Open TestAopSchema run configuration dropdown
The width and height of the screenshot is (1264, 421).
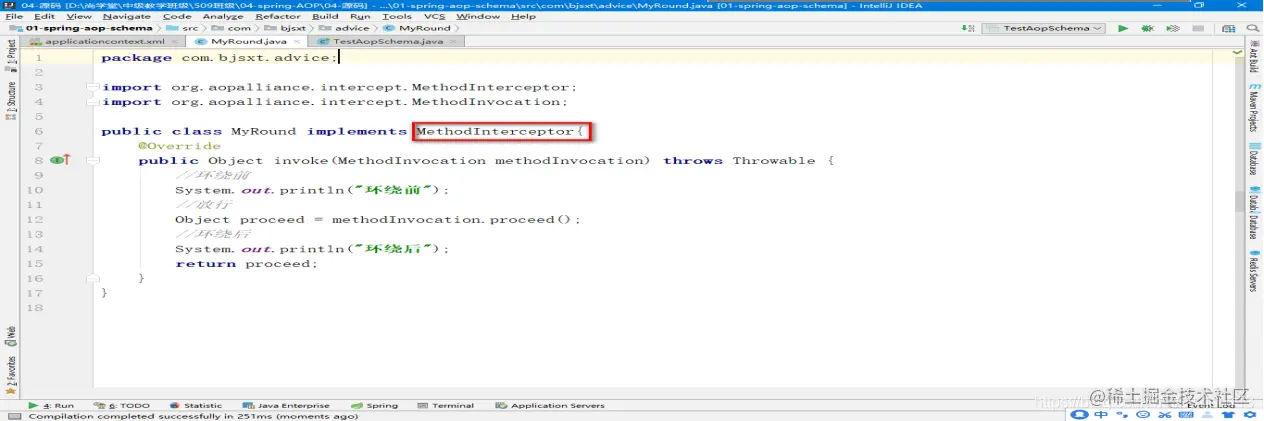pyautogui.click(x=1043, y=28)
